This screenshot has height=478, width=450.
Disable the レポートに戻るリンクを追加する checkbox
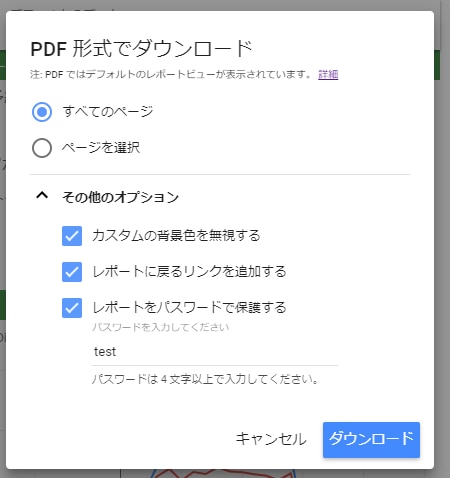tap(72, 272)
